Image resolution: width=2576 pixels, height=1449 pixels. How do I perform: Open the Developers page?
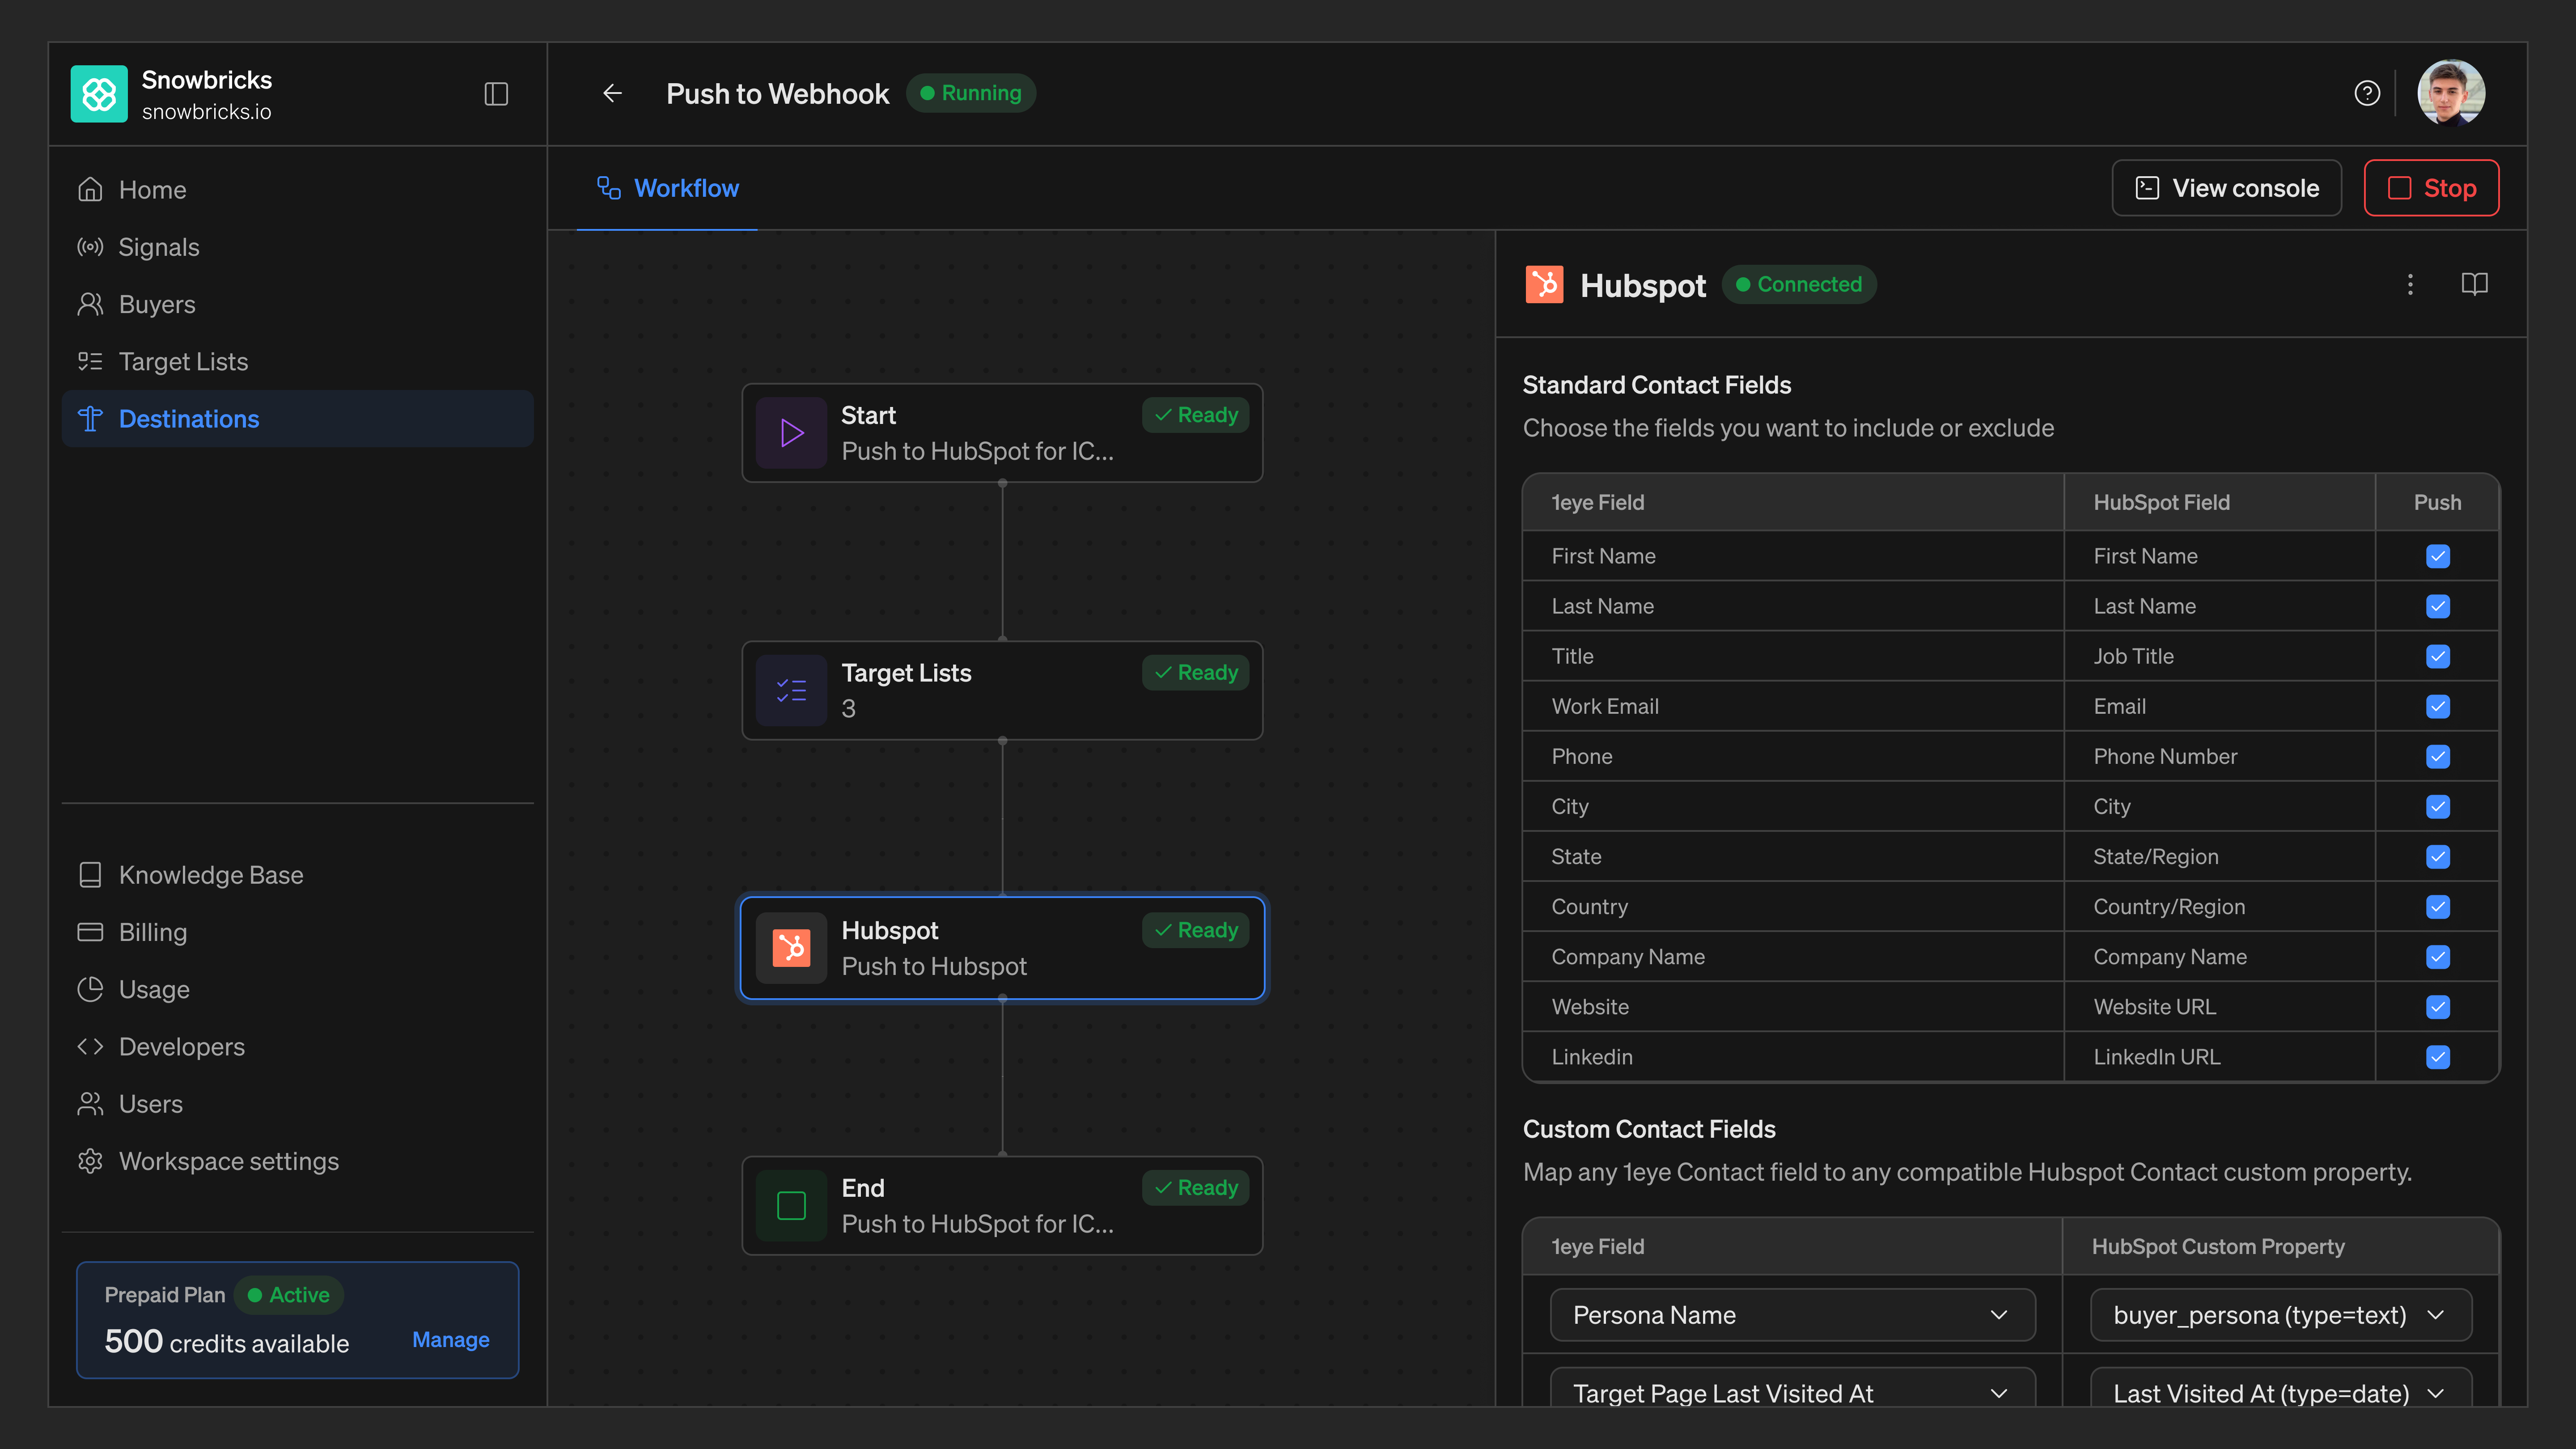[x=297, y=1047]
